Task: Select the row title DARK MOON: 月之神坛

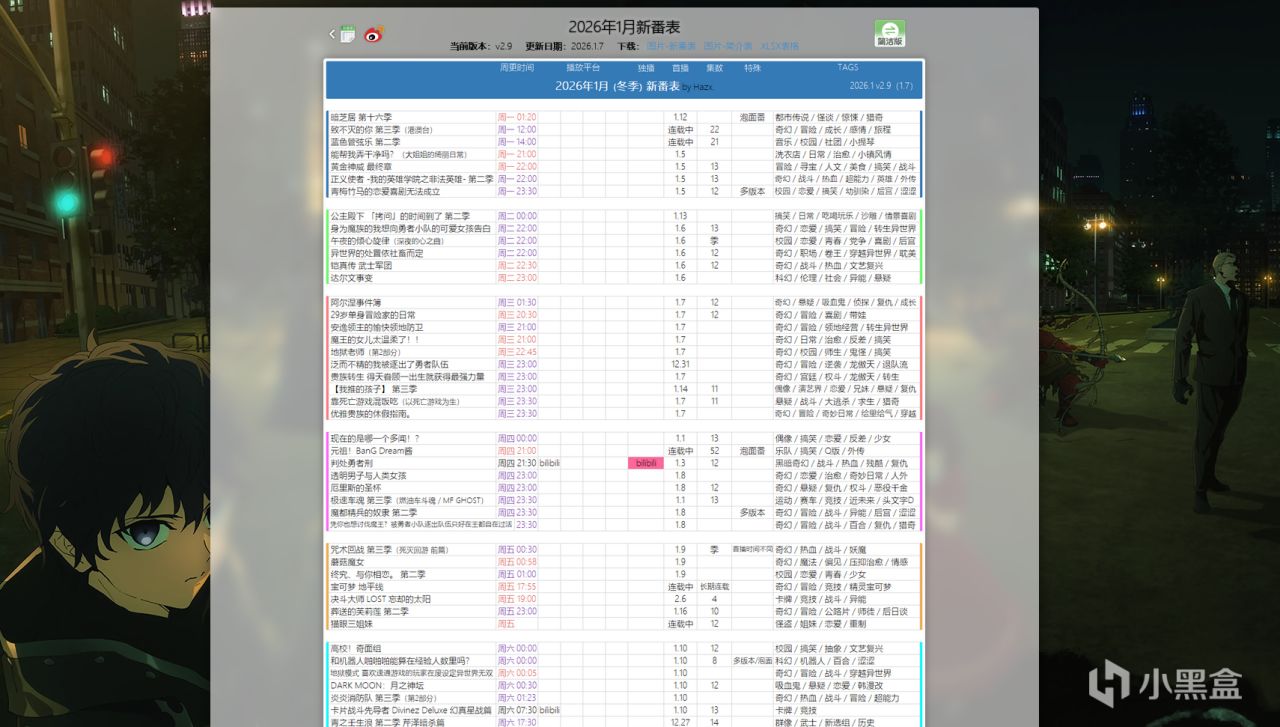Action: coord(375,685)
